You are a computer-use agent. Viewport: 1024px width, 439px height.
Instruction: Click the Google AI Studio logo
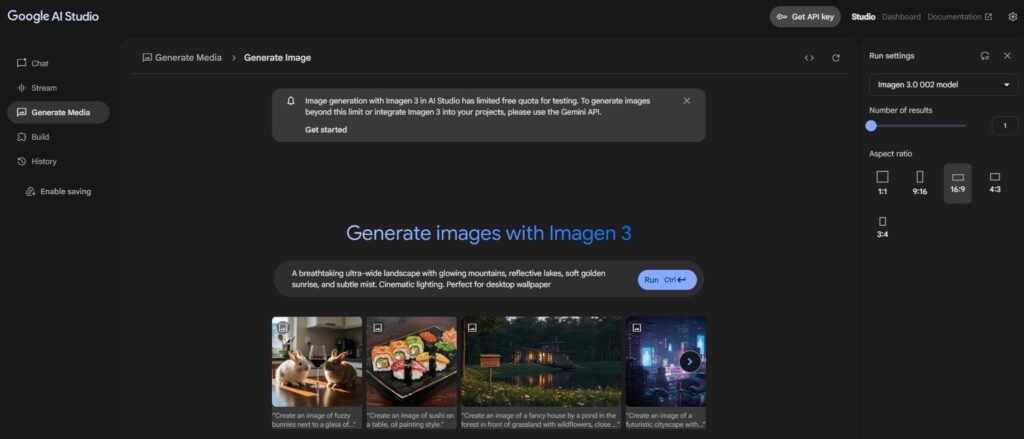[x=53, y=16]
